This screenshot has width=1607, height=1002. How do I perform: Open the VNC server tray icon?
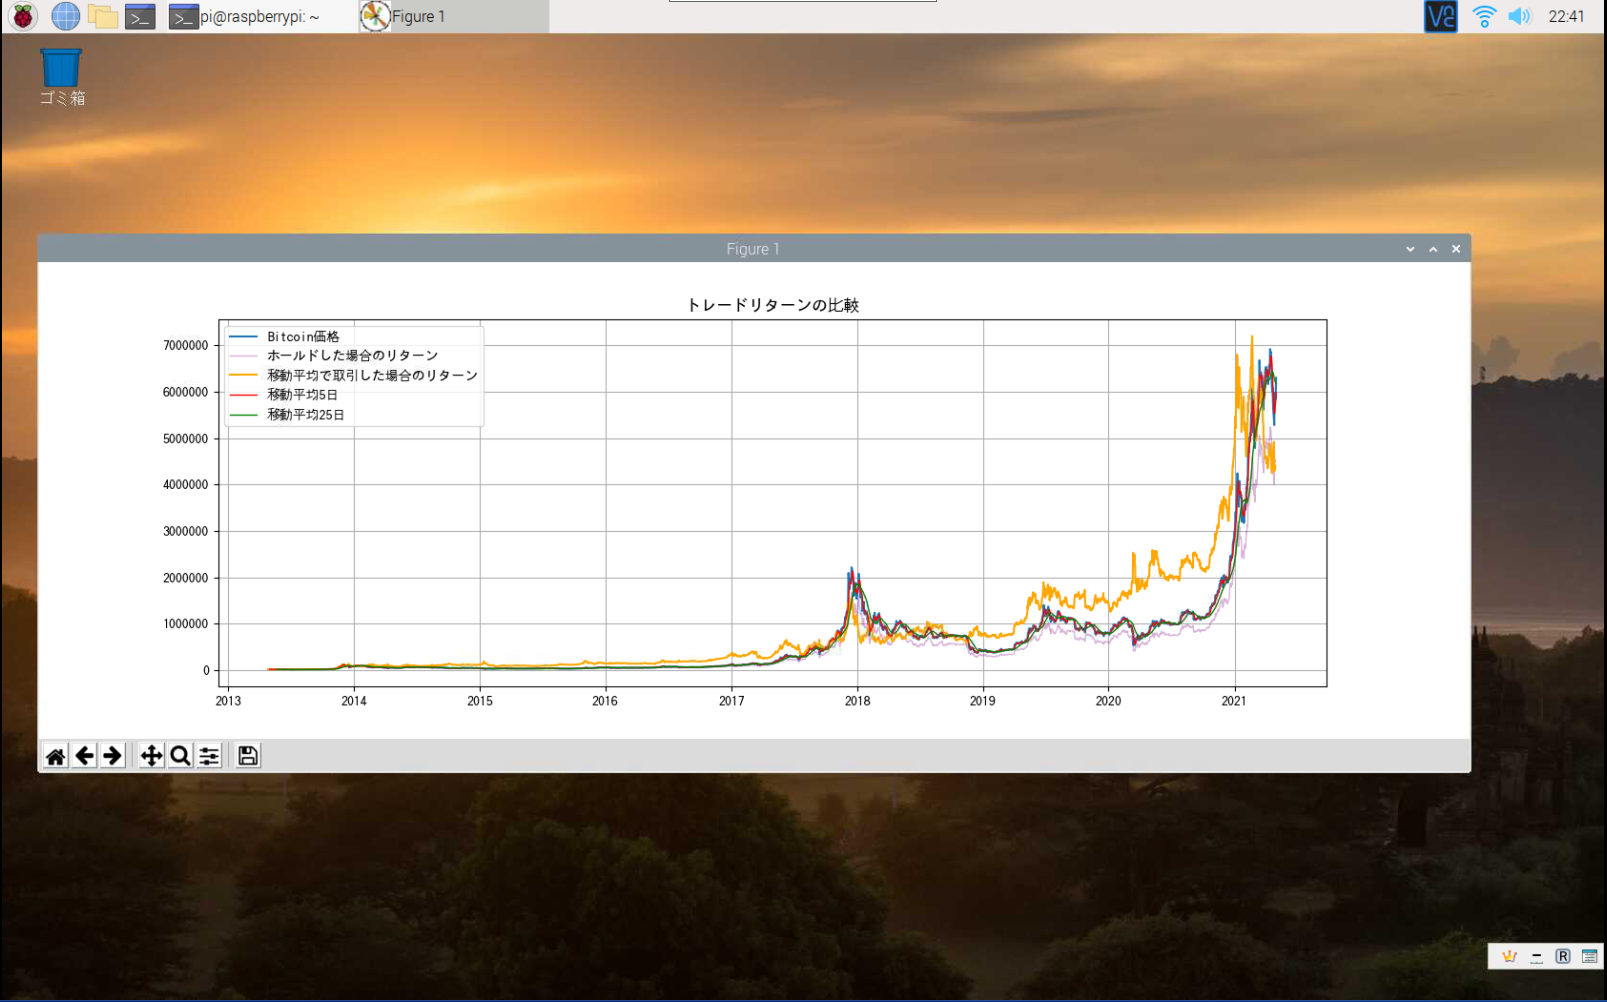pyautogui.click(x=1440, y=16)
